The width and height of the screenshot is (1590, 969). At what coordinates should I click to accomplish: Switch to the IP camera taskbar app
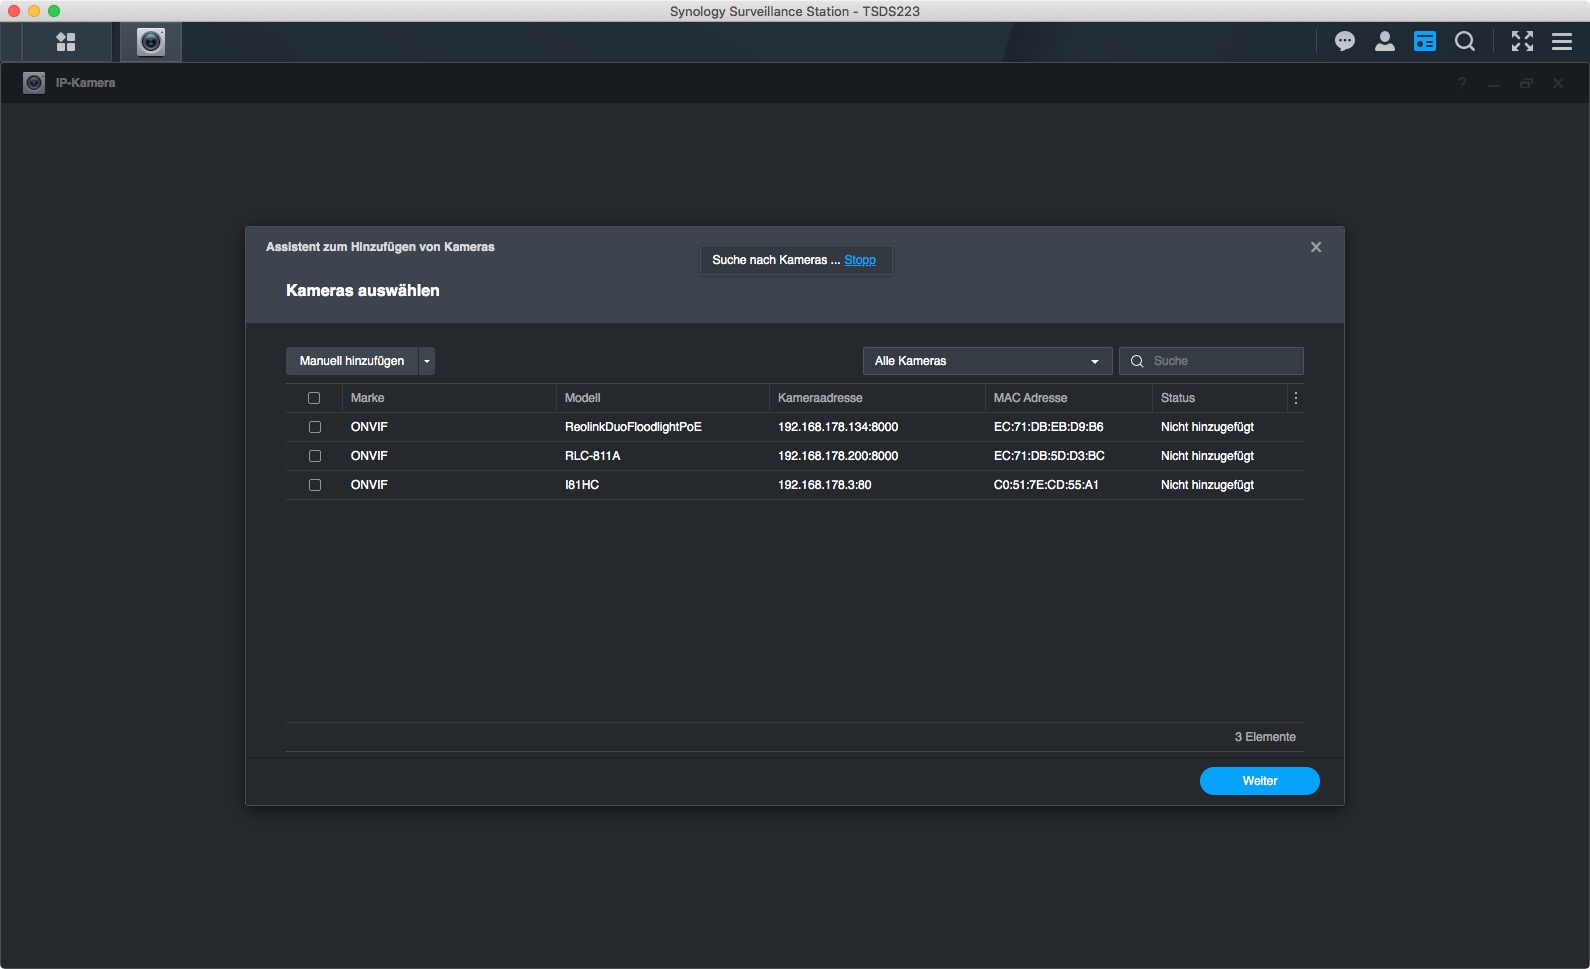pos(151,42)
